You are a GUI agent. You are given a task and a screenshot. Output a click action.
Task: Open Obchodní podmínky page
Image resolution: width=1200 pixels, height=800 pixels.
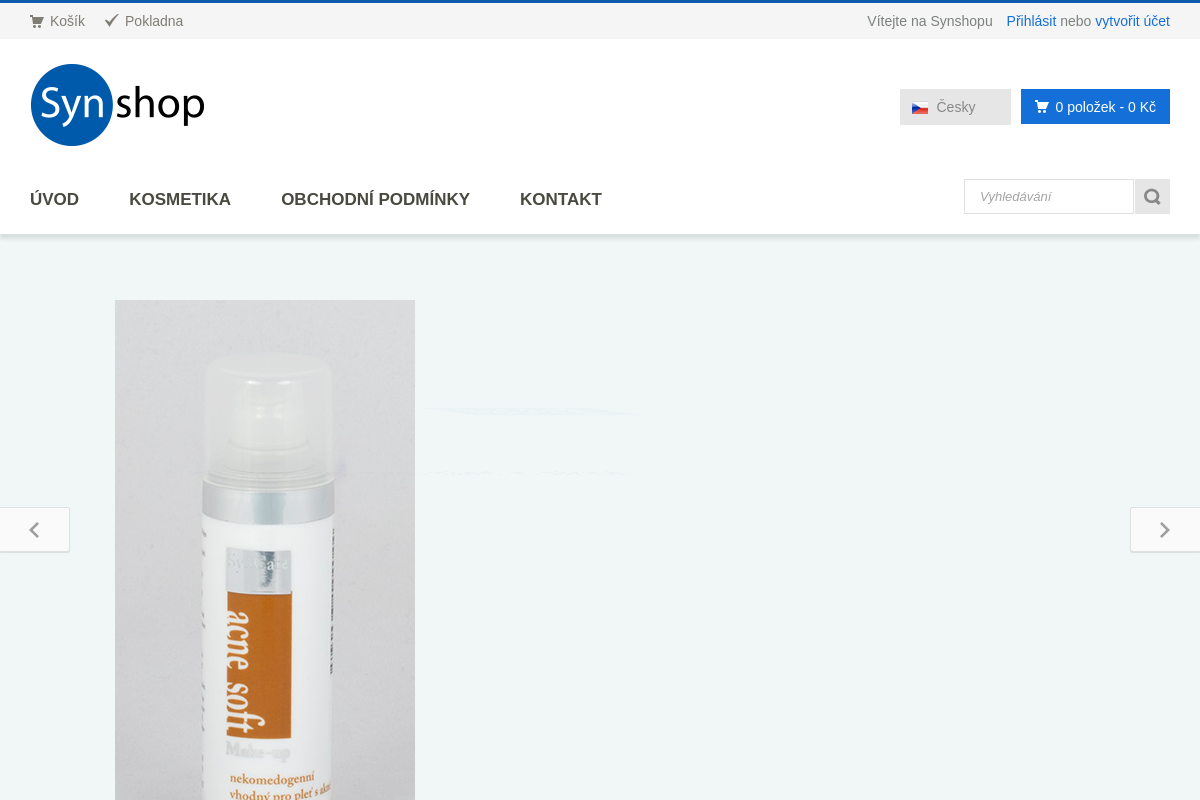pyautogui.click(x=375, y=199)
